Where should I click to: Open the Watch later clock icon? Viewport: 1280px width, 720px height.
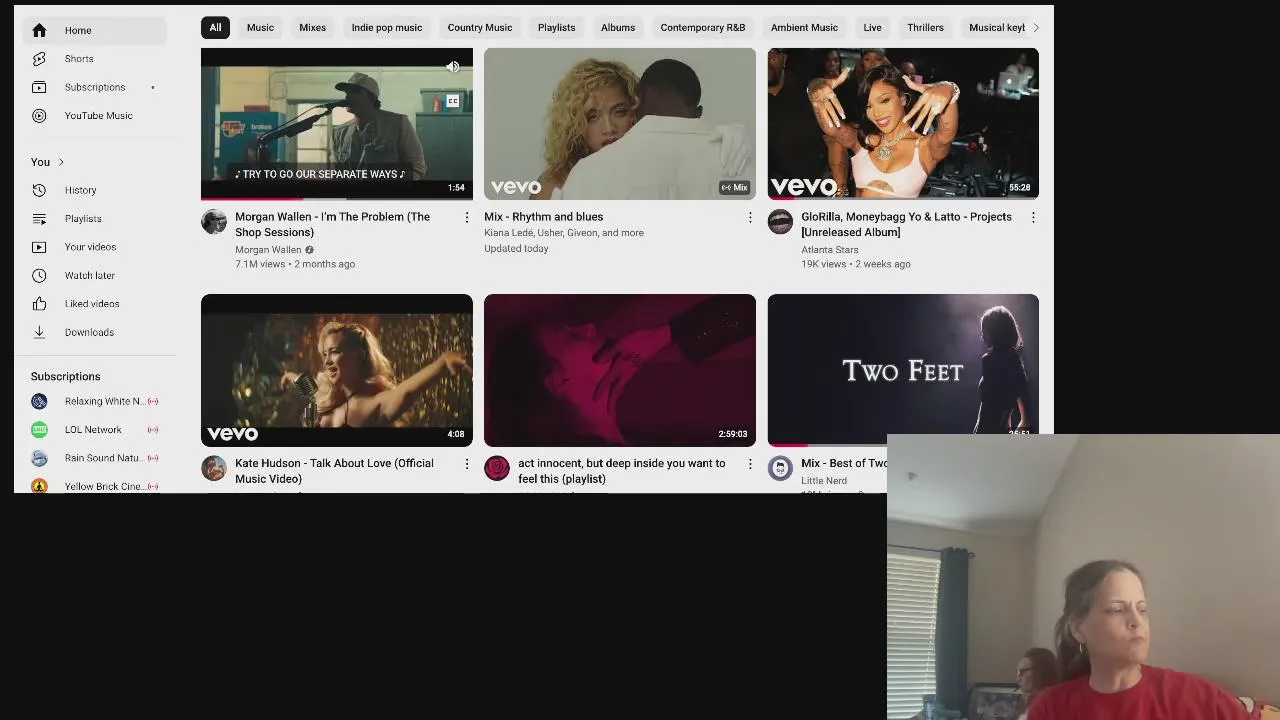39,275
